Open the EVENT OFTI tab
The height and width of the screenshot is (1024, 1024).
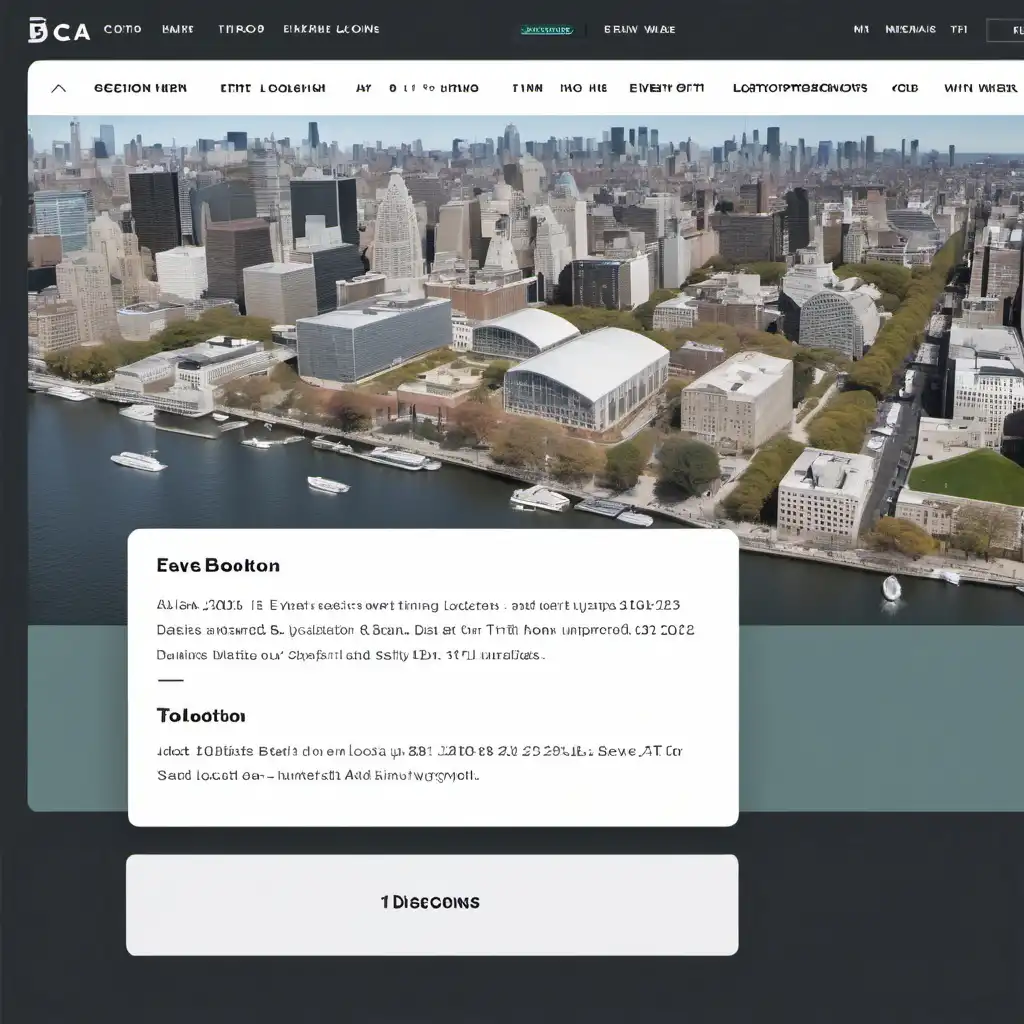tap(666, 88)
